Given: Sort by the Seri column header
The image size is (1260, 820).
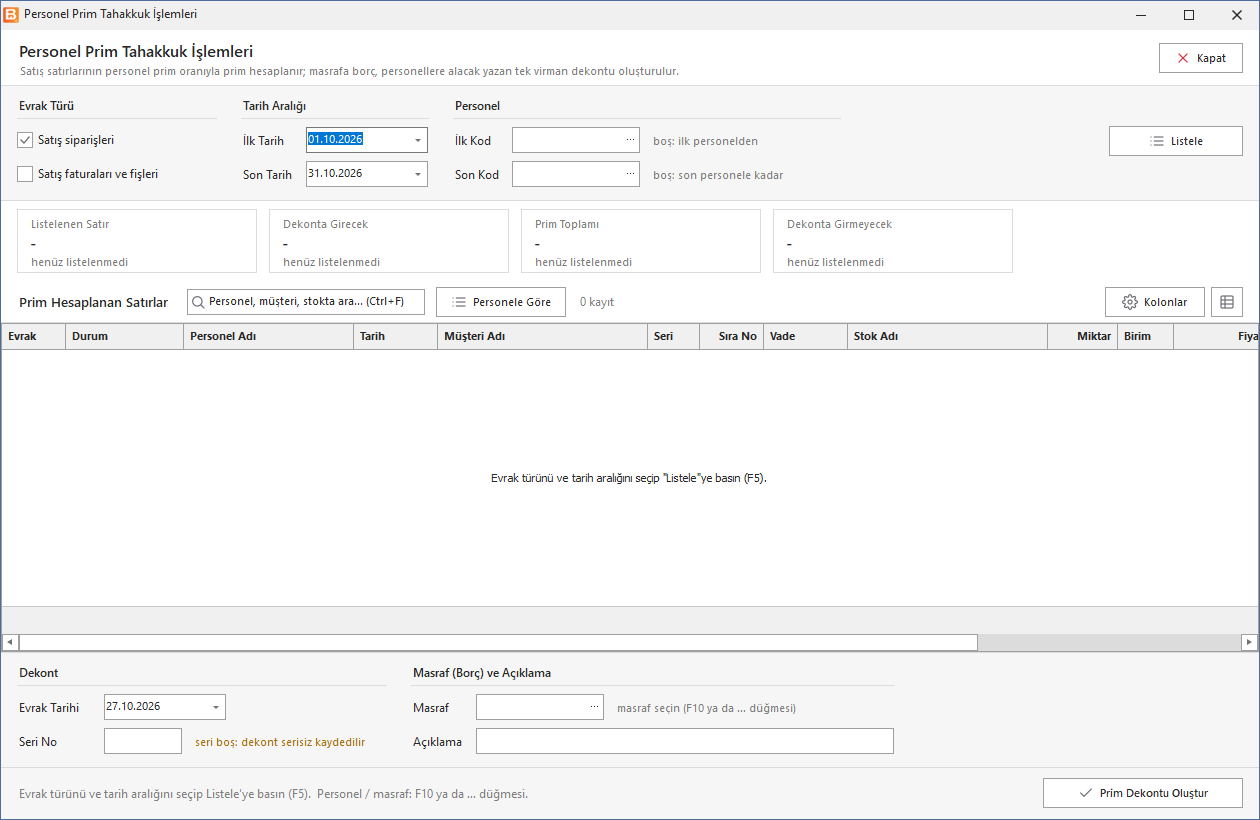Looking at the screenshot, I should coord(674,336).
